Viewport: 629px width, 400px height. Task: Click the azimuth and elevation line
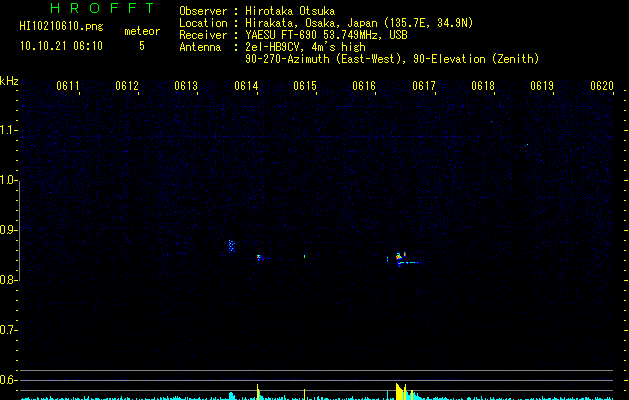coord(392,59)
